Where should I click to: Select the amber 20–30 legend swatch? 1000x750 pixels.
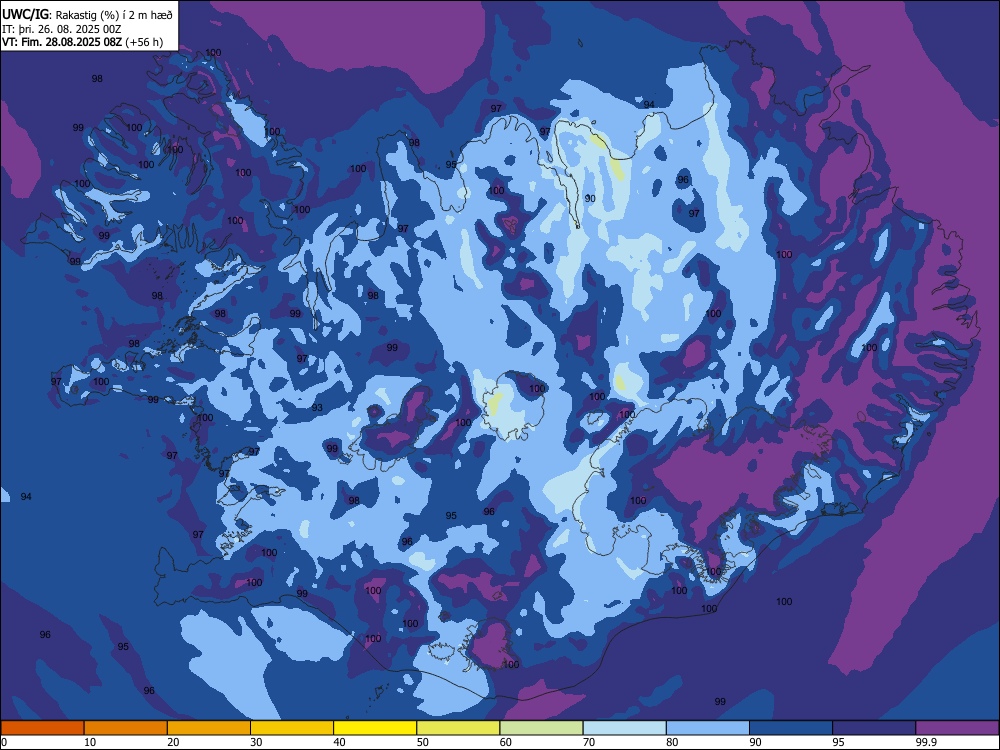(209, 728)
